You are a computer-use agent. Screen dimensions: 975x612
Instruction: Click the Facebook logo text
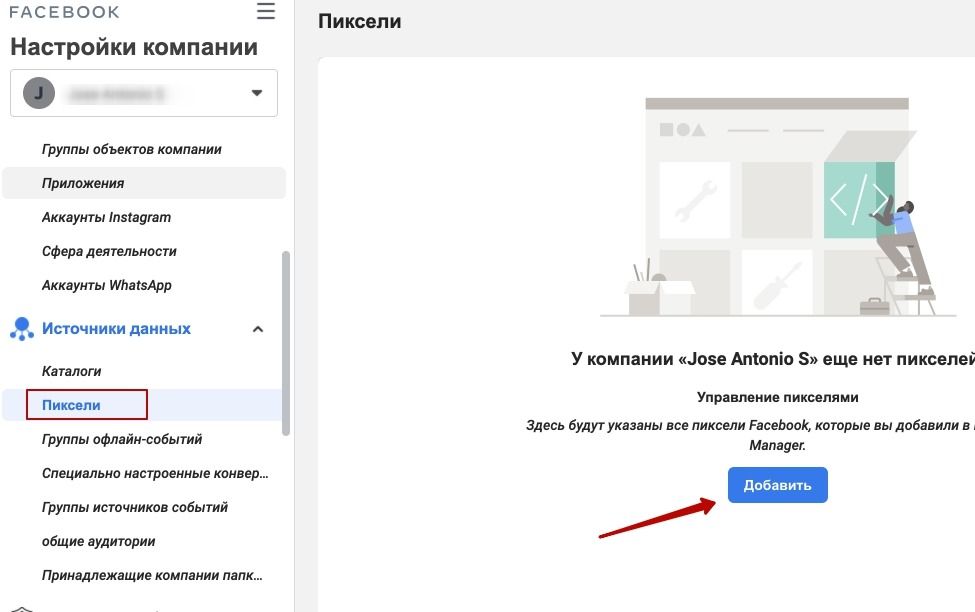[x=64, y=12]
